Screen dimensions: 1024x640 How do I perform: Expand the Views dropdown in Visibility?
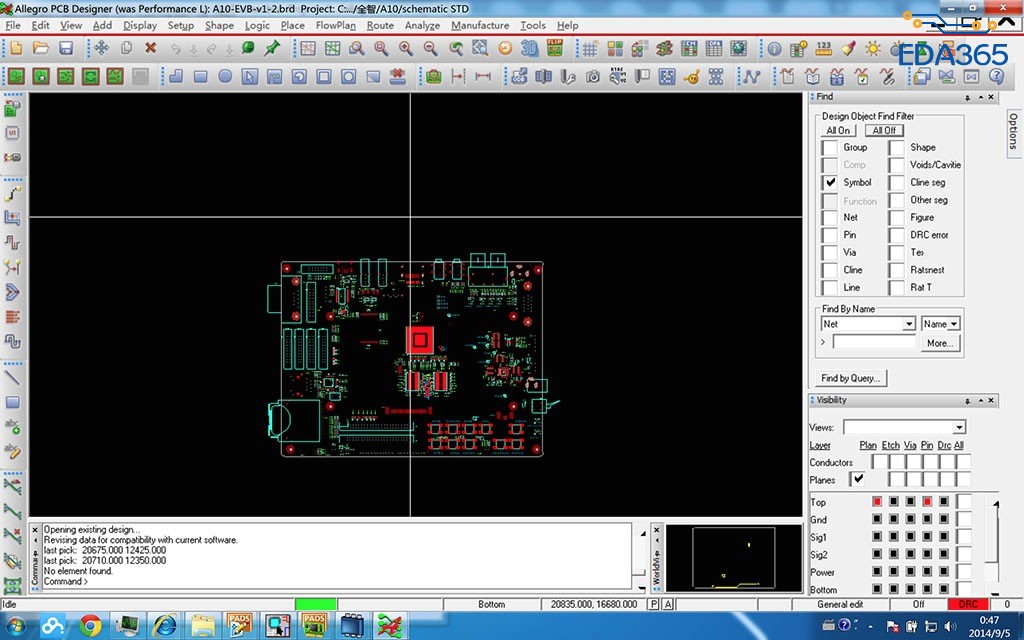pyautogui.click(x=958, y=428)
